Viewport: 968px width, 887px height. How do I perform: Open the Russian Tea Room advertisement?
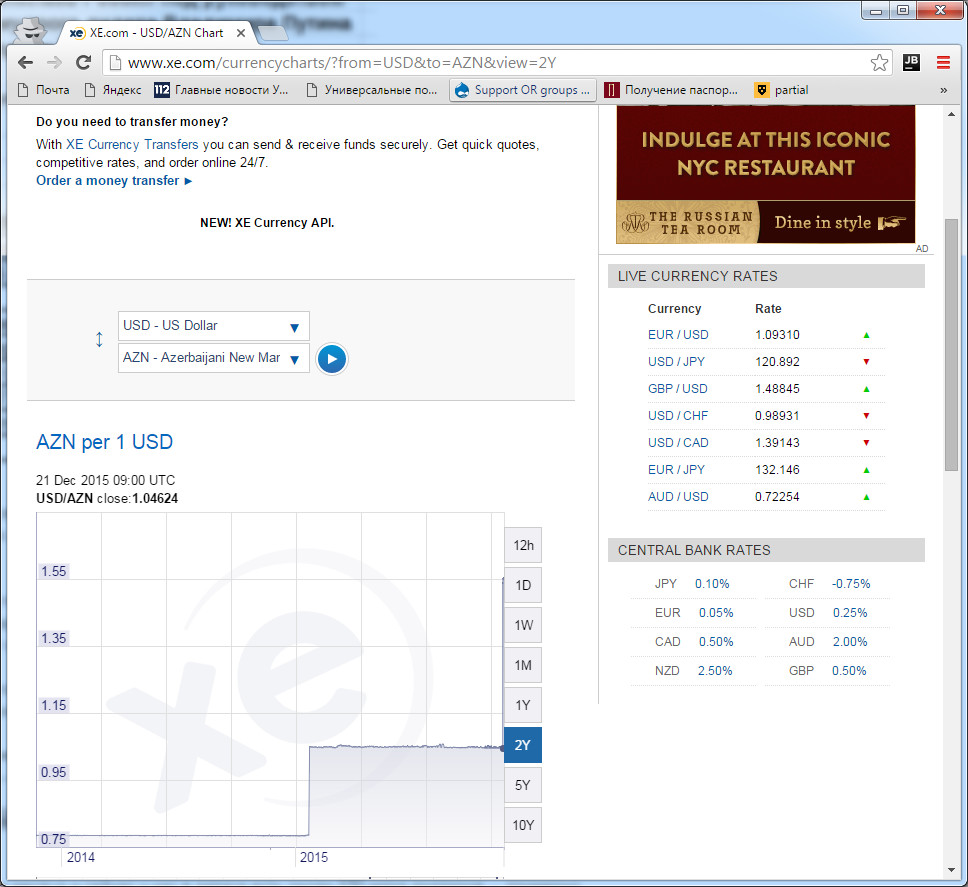coord(766,174)
